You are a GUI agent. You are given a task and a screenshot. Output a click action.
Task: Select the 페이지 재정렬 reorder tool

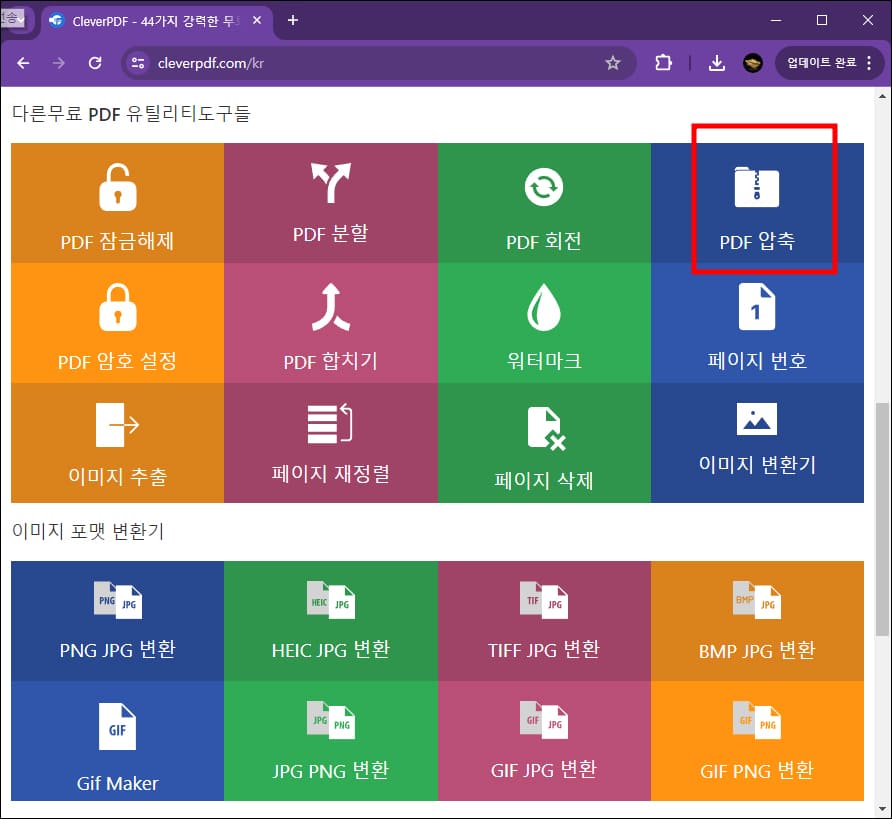(330, 442)
